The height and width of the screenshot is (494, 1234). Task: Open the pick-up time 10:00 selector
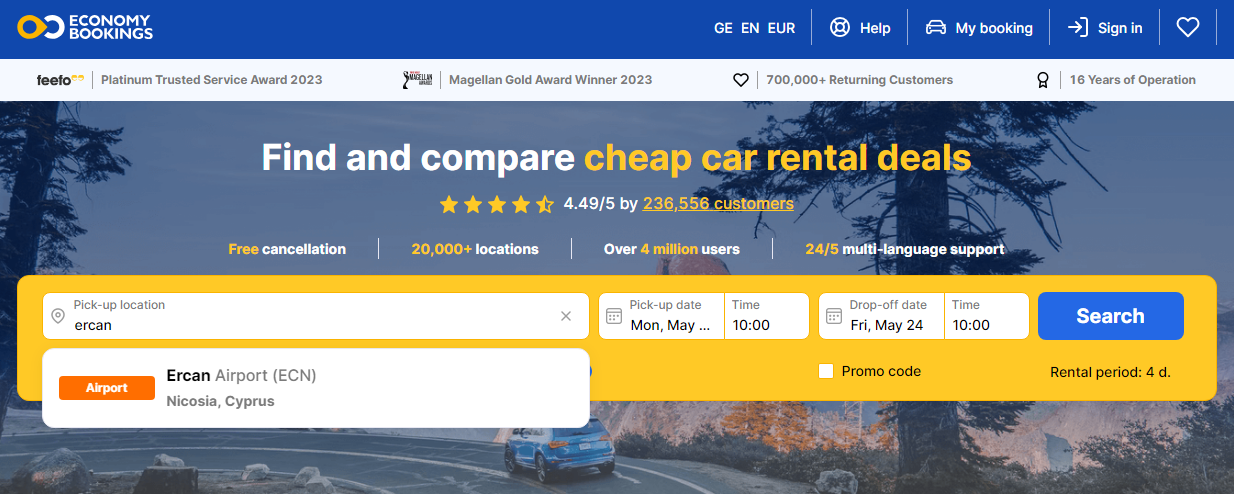(766, 316)
